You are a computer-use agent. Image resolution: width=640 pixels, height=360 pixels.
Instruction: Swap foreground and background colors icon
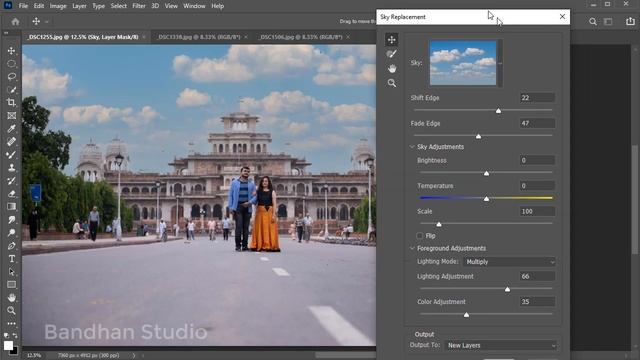tap(15, 336)
